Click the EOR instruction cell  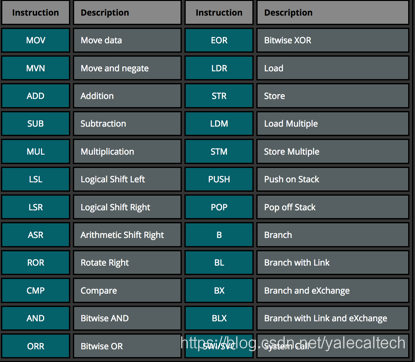[x=219, y=40]
